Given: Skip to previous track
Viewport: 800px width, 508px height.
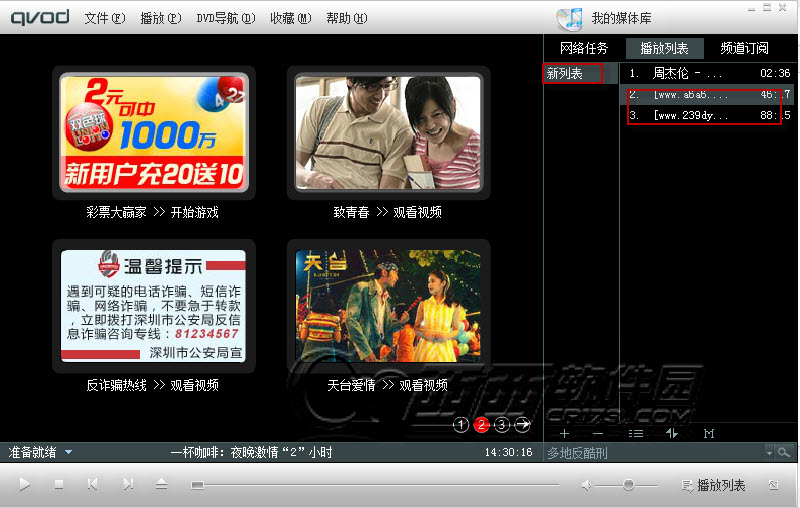Looking at the screenshot, I should [92, 484].
